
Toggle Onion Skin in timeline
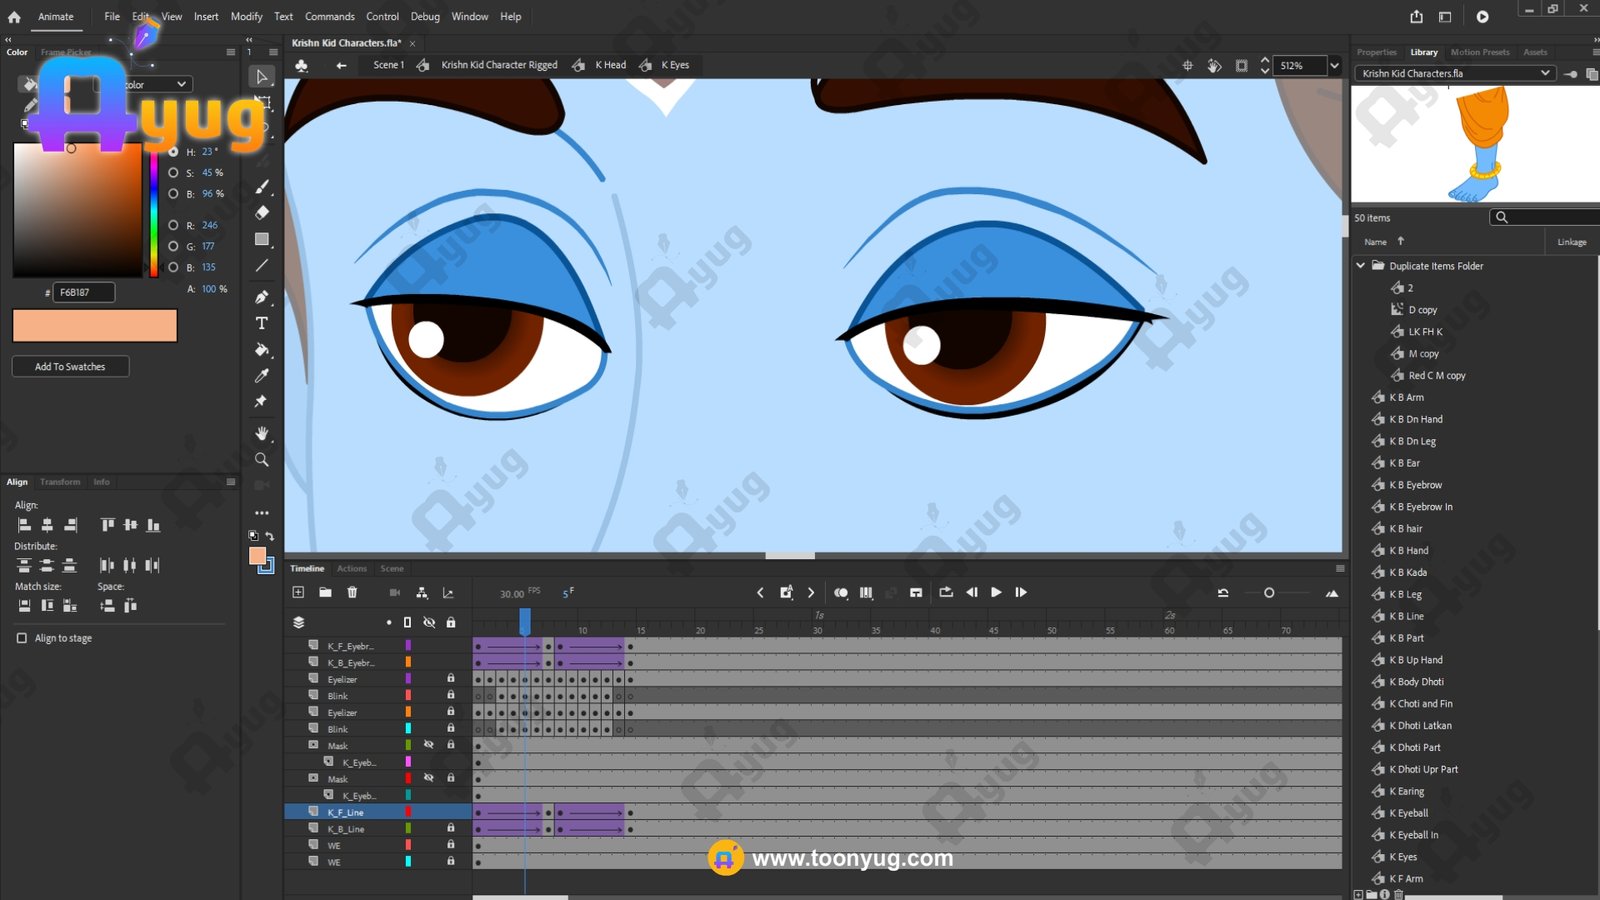coord(841,593)
